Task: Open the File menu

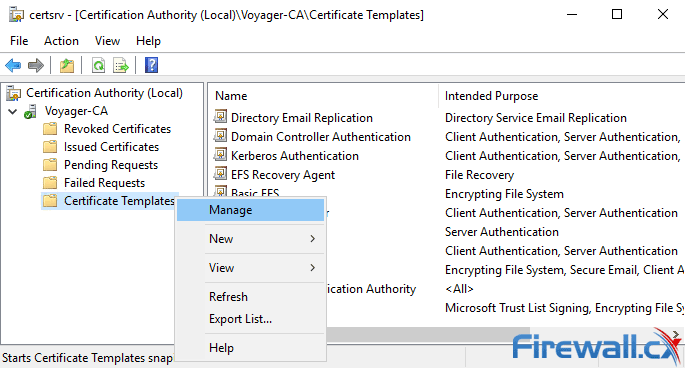Action: click(19, 41)
